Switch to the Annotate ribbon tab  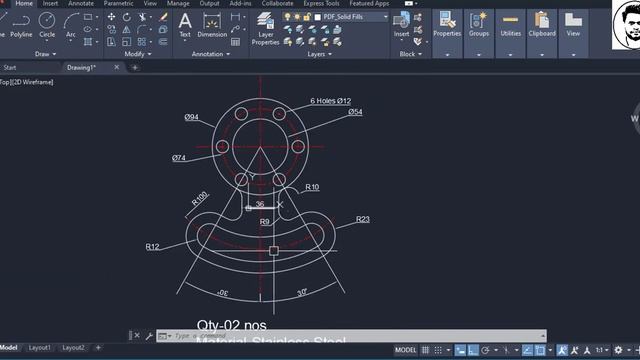pos(81,3)
